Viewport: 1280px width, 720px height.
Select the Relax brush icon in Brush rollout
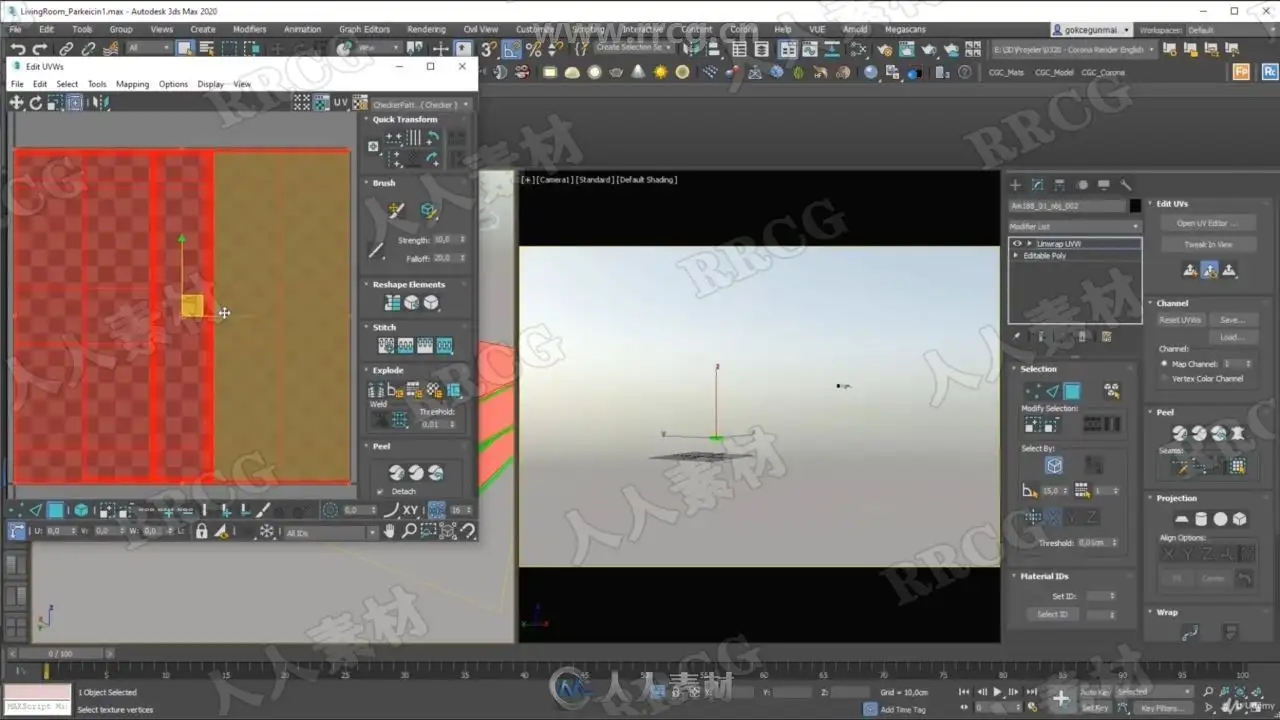(x=429, y=210)
